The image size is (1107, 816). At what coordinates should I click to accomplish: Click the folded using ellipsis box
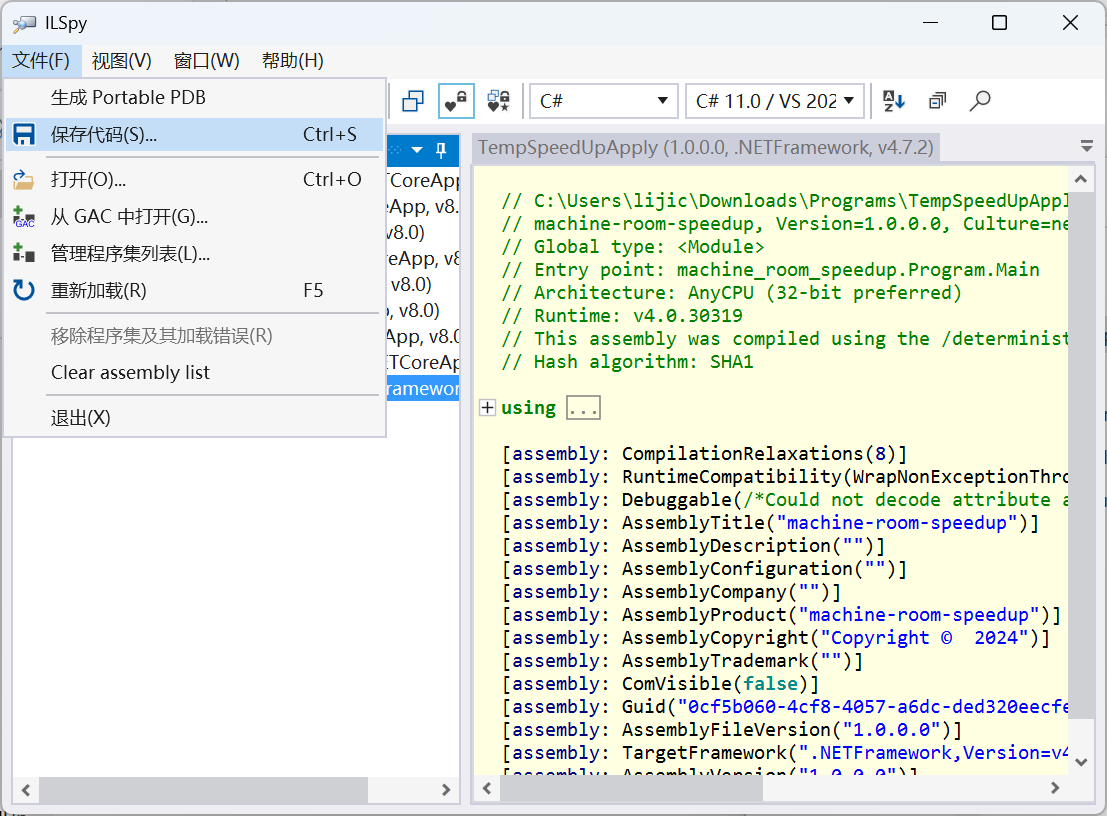[583, 408]
